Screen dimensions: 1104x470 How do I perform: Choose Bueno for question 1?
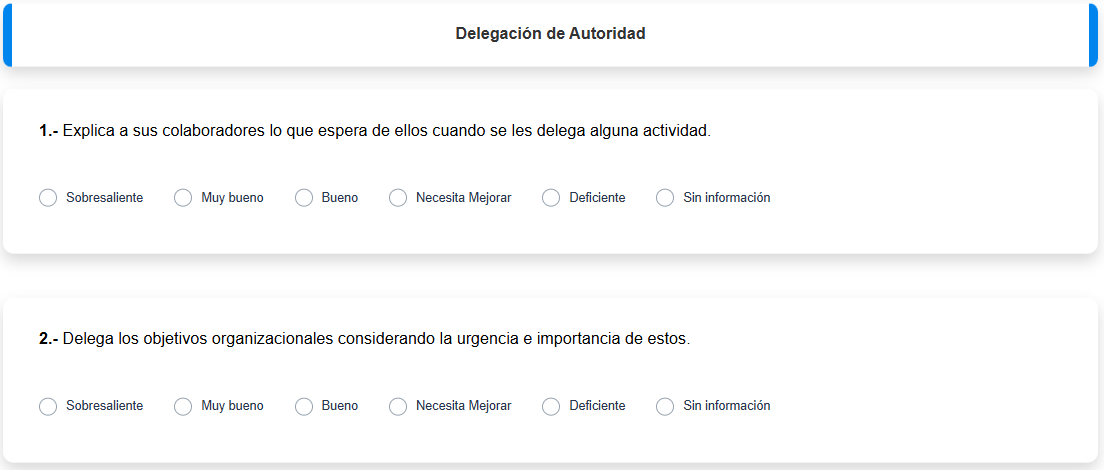pyautogui.click(x=304, y=198)
